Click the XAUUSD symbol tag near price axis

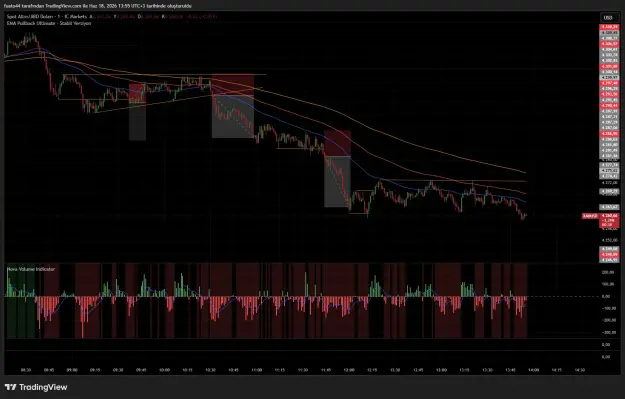(x=590, y=216)
